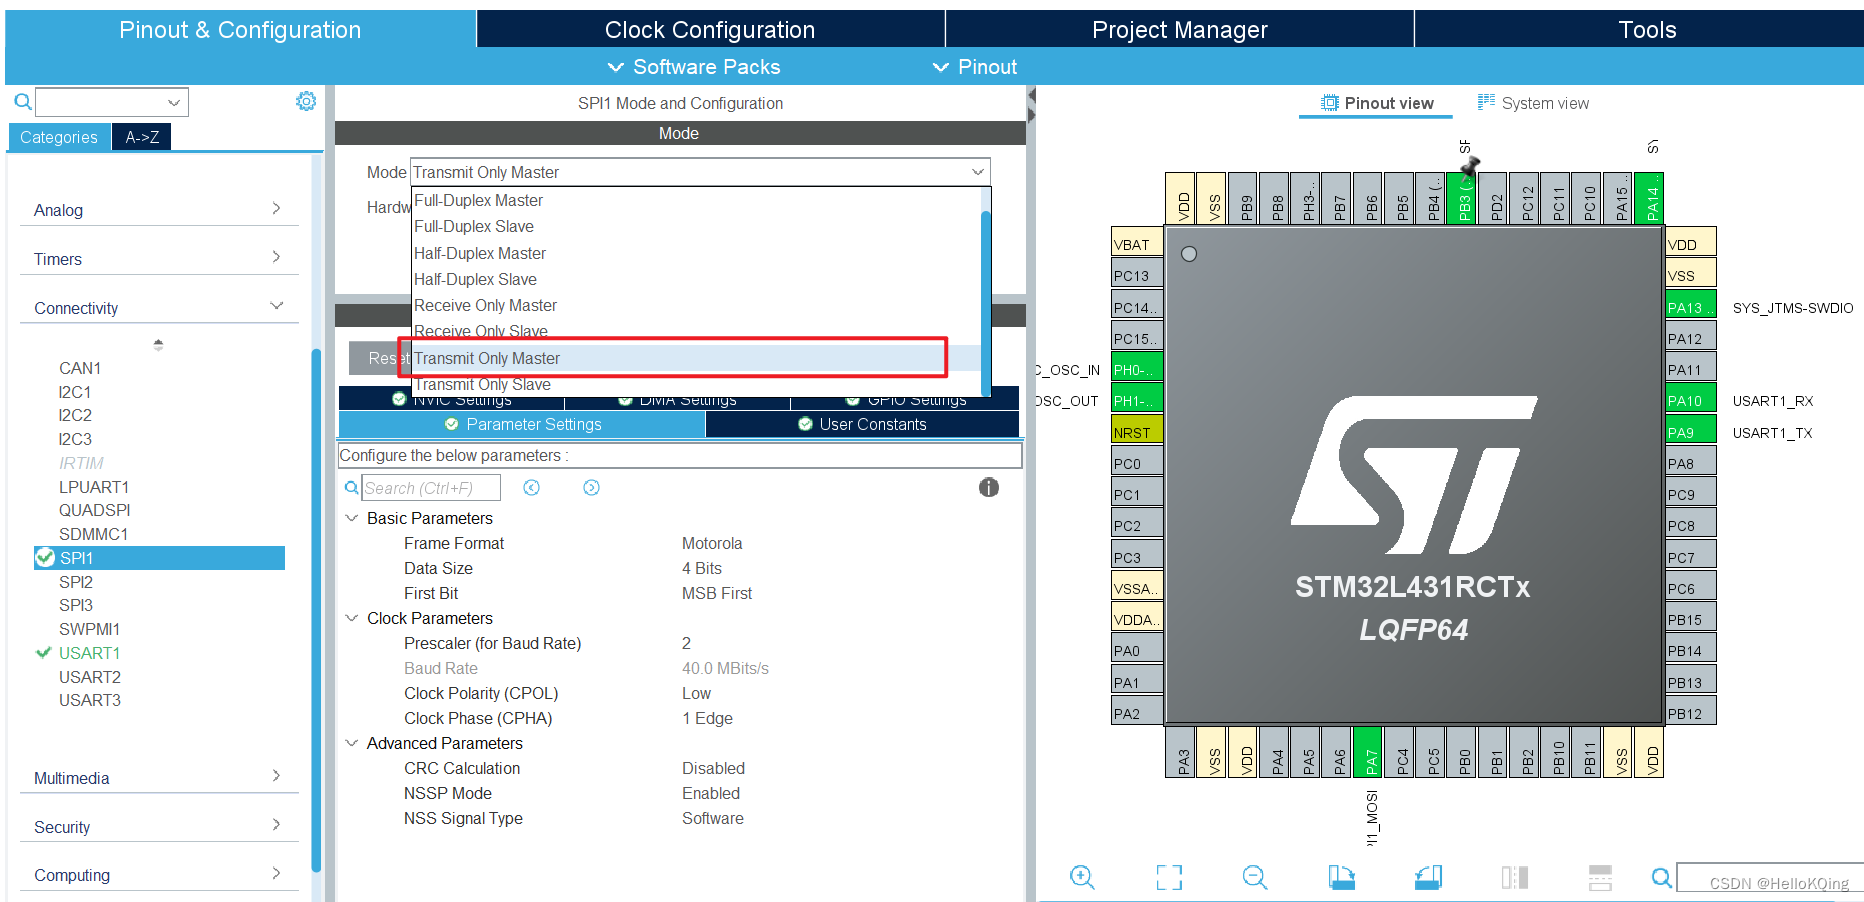The width and height of the screenshot is (1864, 902).
Task: Open the Pinout dropdown menu
Action: pos(975,67)
